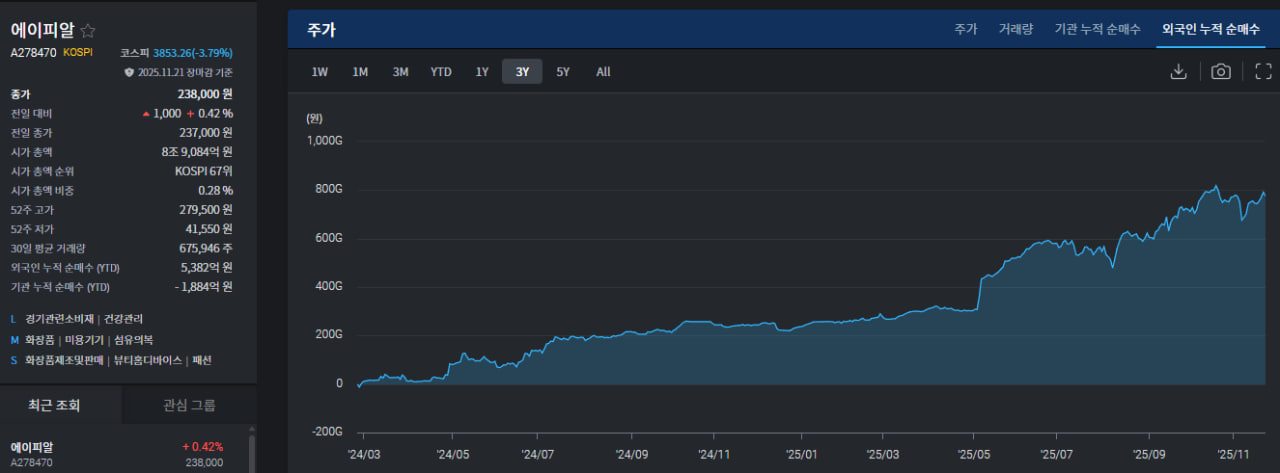Download the chart data
The width and height of the screenshot is (1280, 473).
pyautogui.click(x=1178, y=71)
